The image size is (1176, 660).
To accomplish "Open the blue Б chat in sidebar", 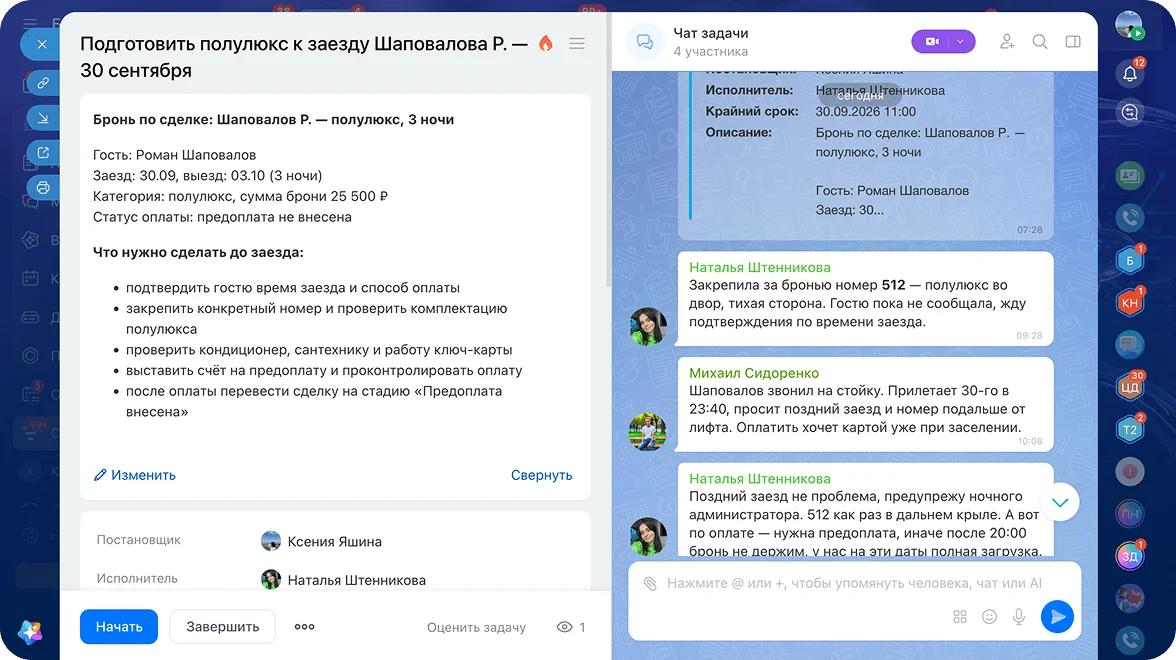I will [1130, 260].
